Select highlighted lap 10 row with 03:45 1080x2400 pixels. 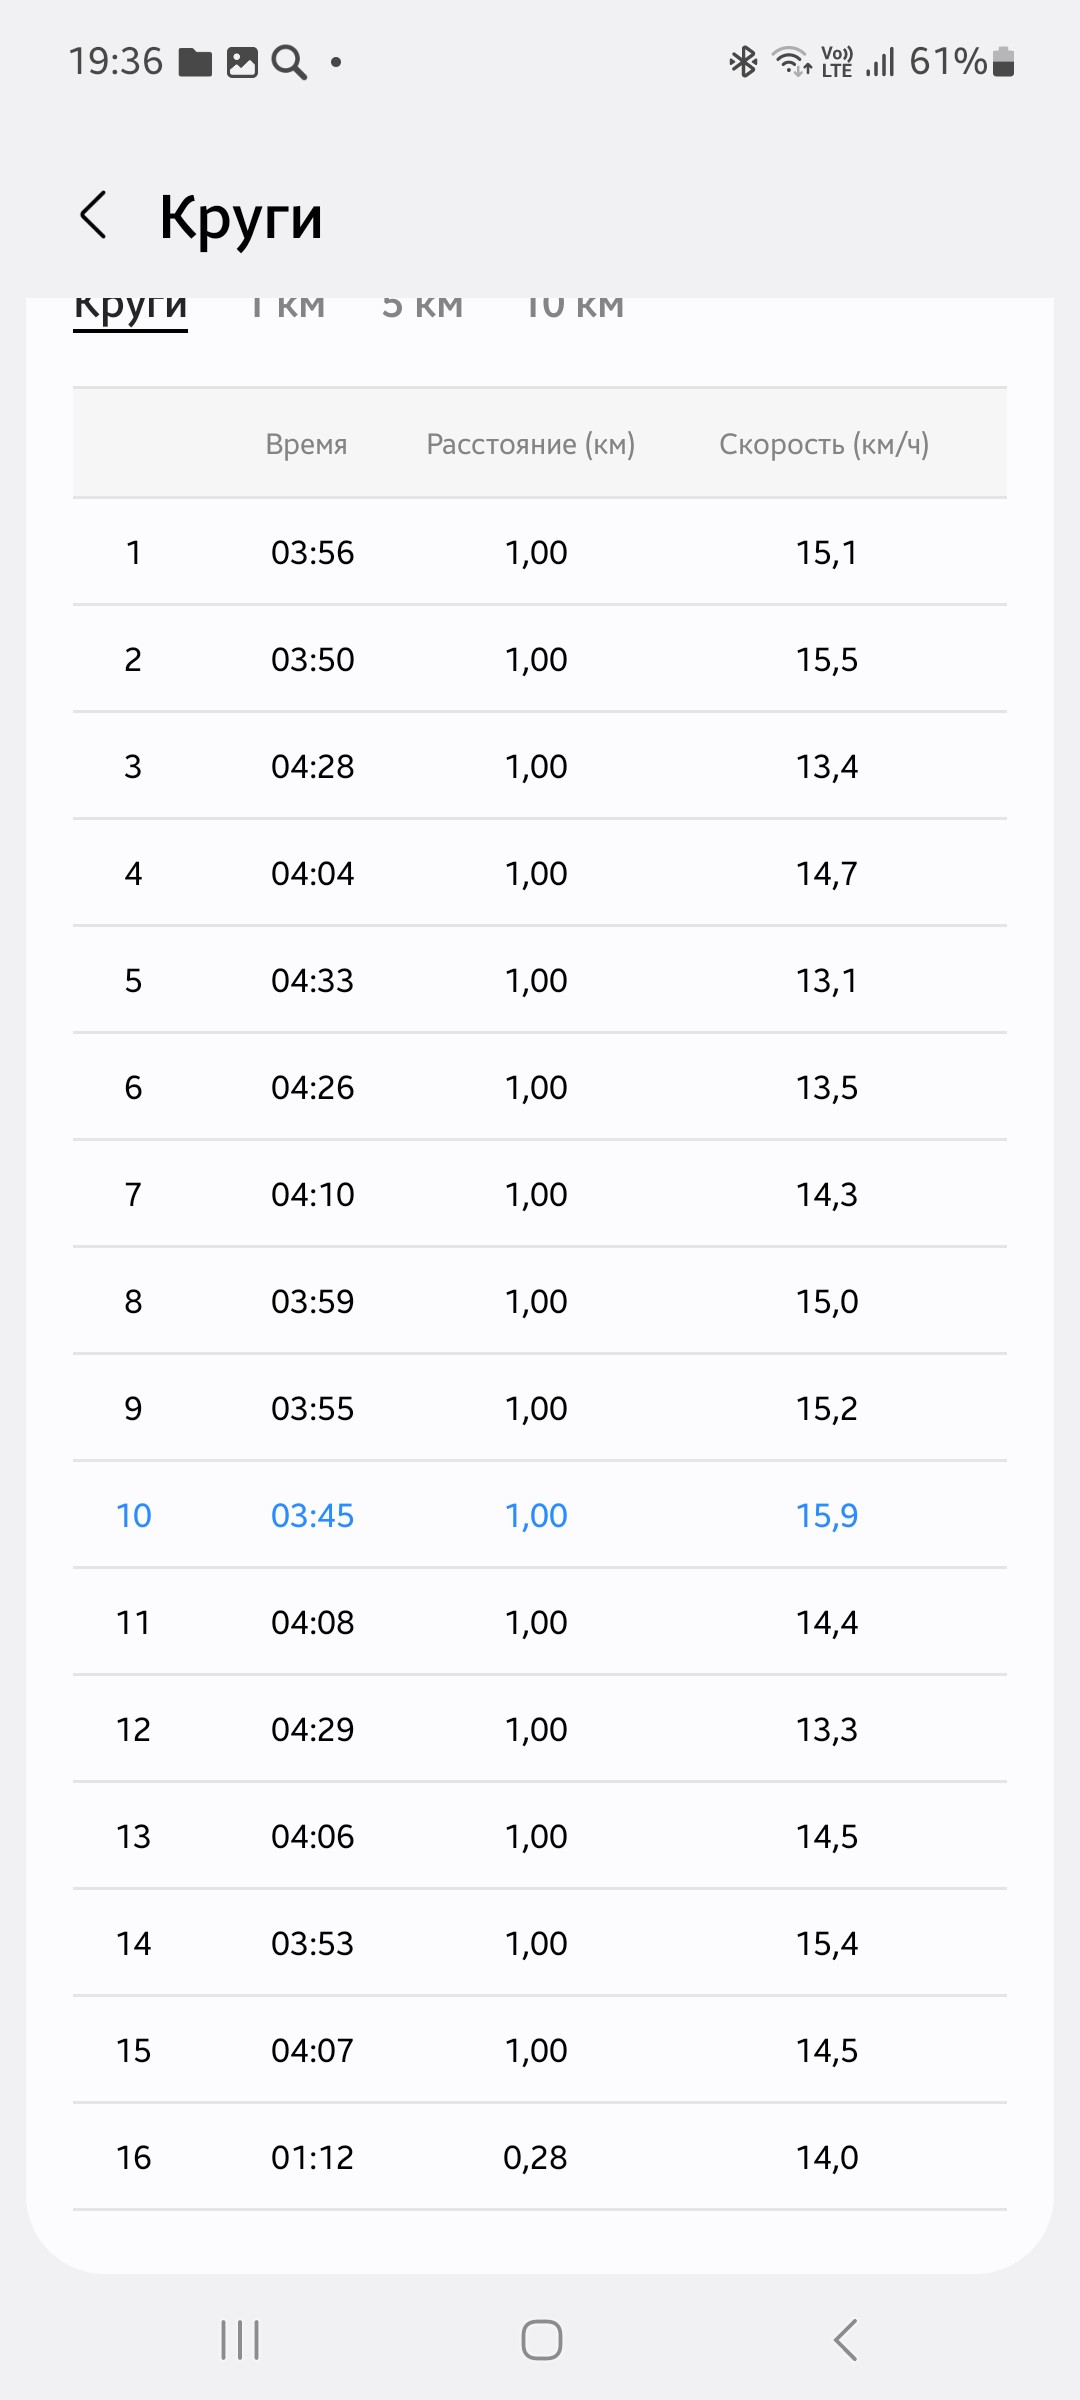(x=540, y=1515)
